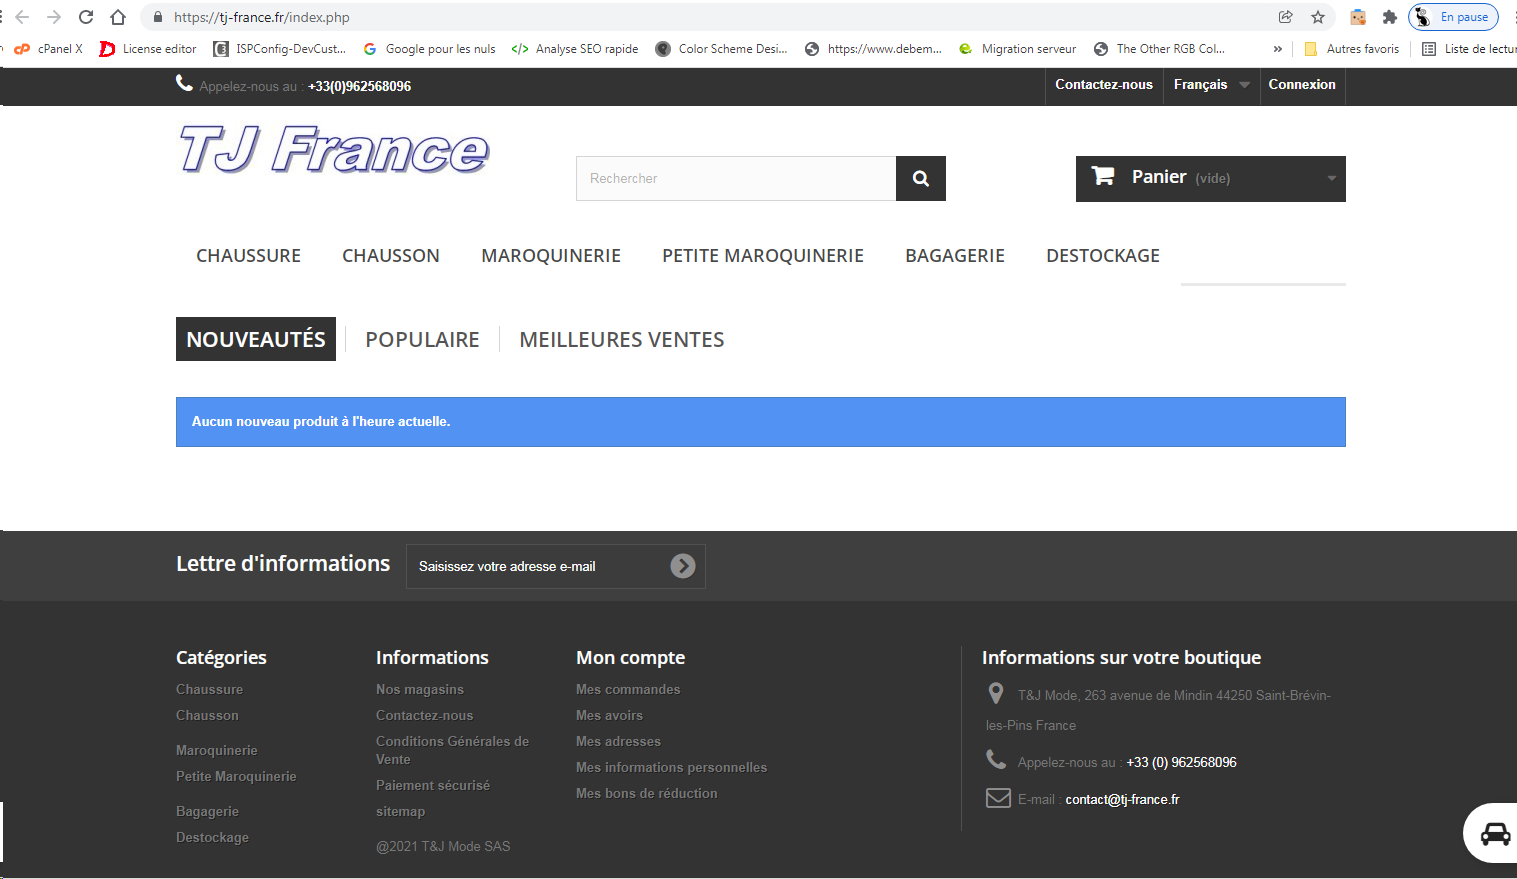The width and height of the screenshot is (1517, 879).
Task: Click the car icon floating widget
Action: pos(1495,833)
